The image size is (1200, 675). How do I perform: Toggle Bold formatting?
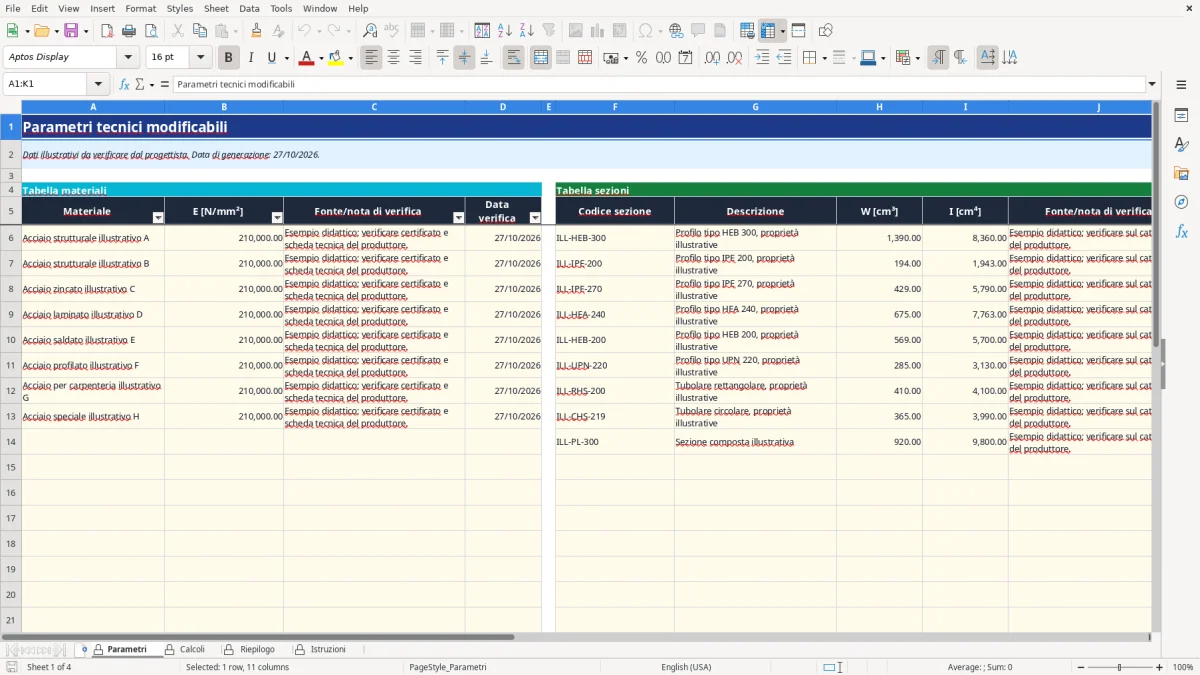tap(229, 58)
